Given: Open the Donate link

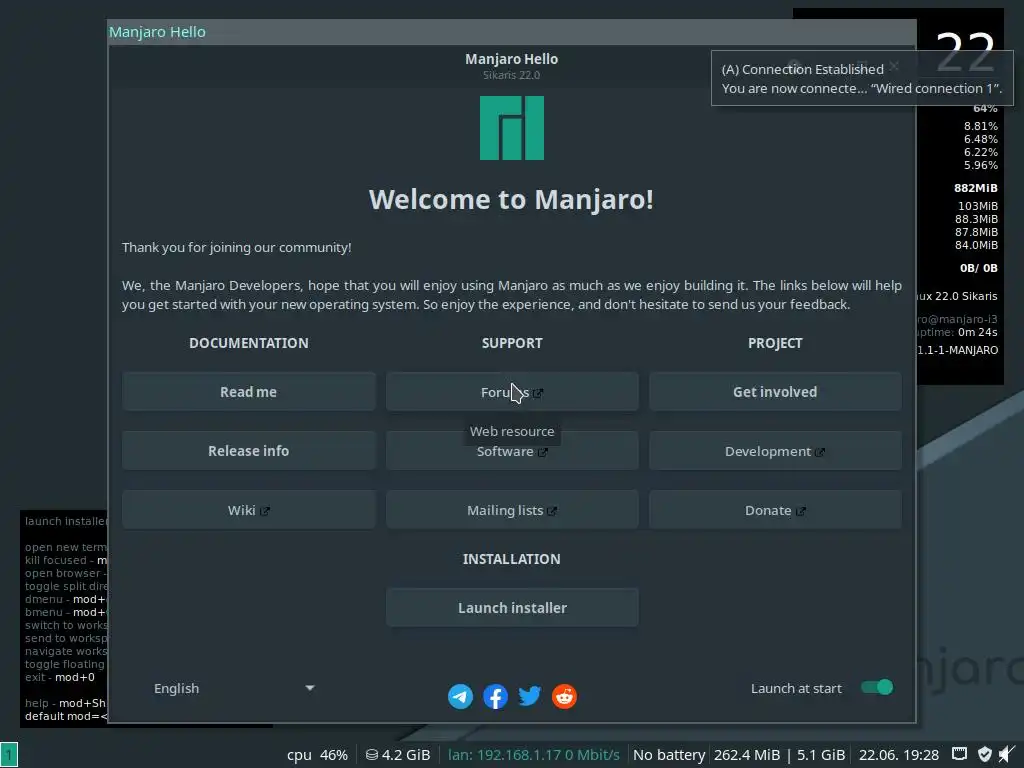Looking at the screenshot, I should [775, 510].
